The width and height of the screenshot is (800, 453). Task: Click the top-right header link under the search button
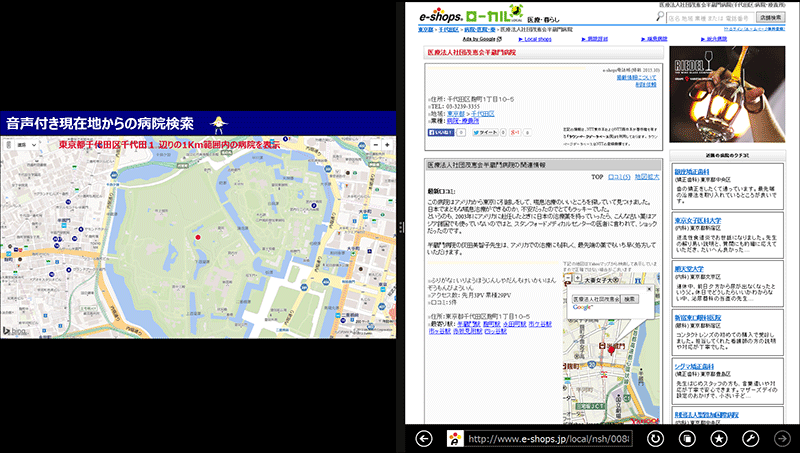pos(755,29)
